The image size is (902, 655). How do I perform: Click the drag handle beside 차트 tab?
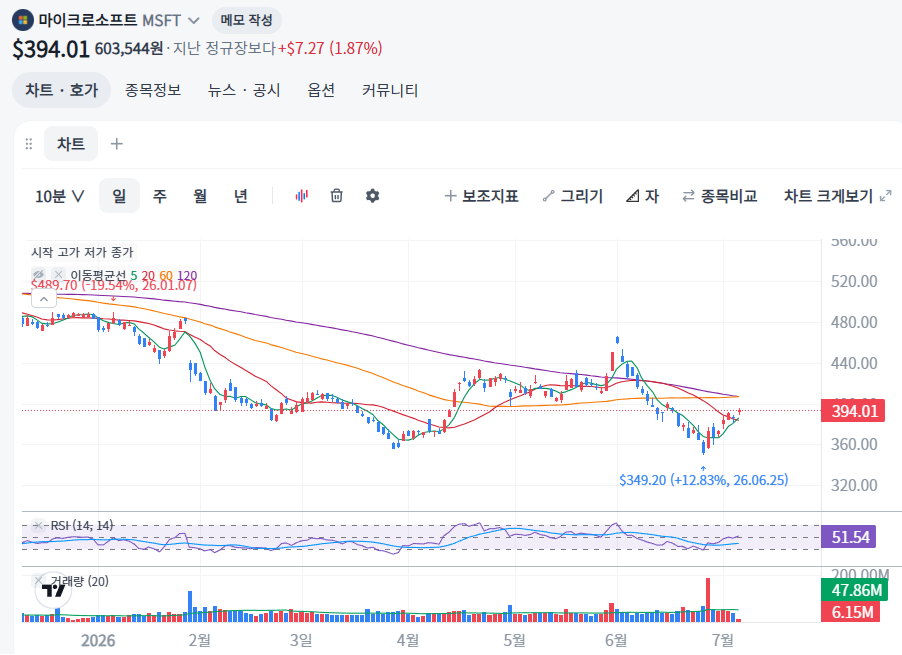pos(29,144)
